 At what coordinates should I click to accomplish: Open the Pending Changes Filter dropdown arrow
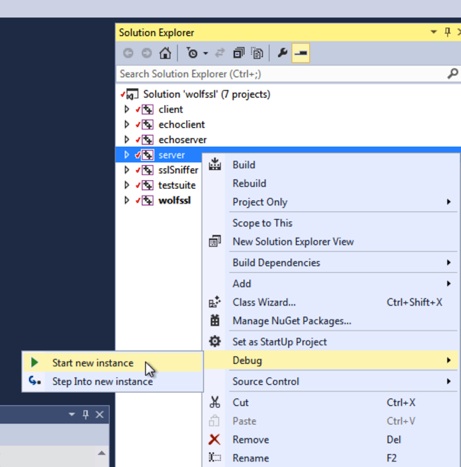click(205, 53)
